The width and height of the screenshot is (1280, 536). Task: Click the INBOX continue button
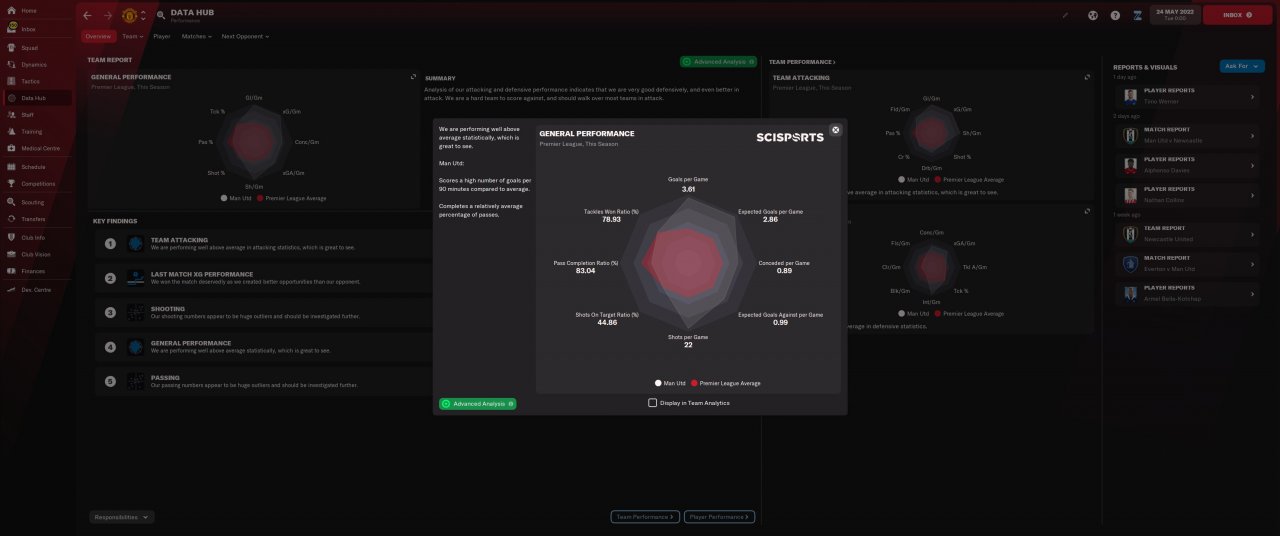coord(1237,15)
